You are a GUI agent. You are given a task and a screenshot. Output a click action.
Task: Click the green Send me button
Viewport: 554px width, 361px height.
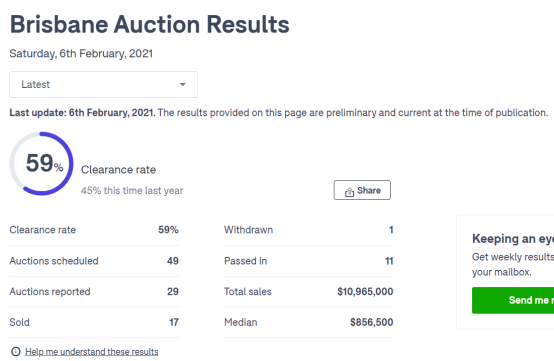[513, 300]
